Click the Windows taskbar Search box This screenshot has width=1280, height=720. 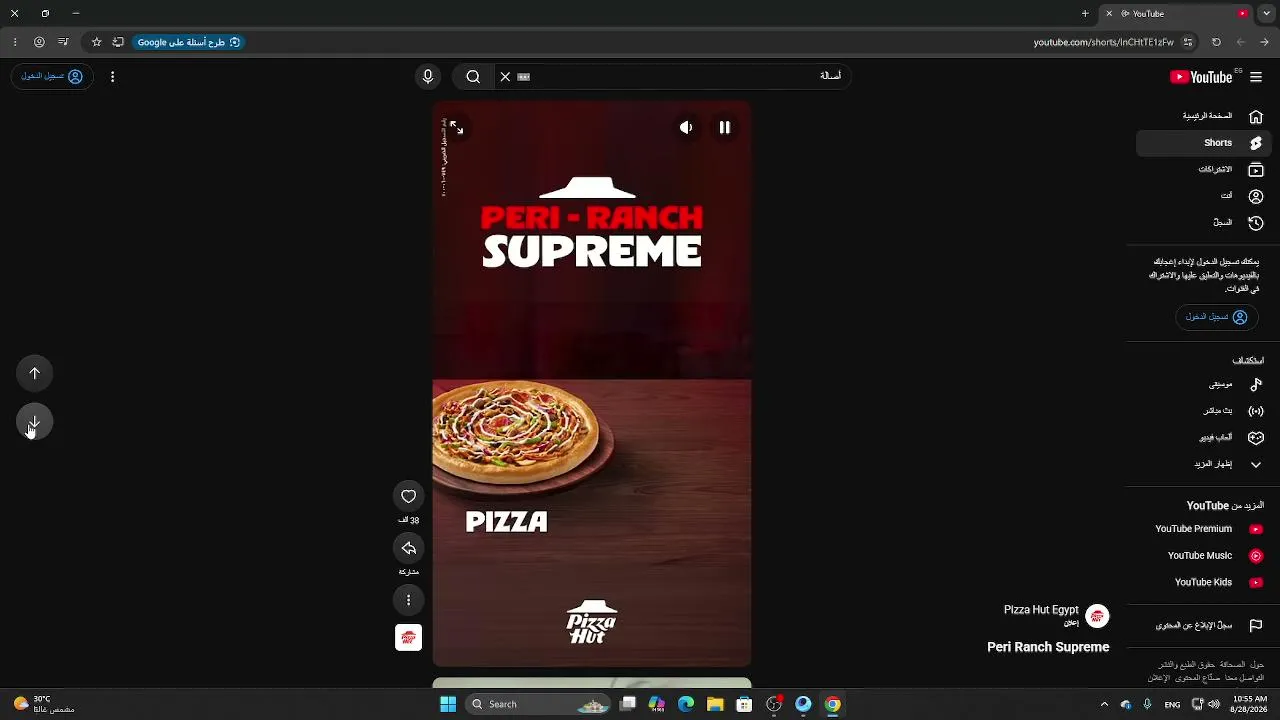coord(539,704)
